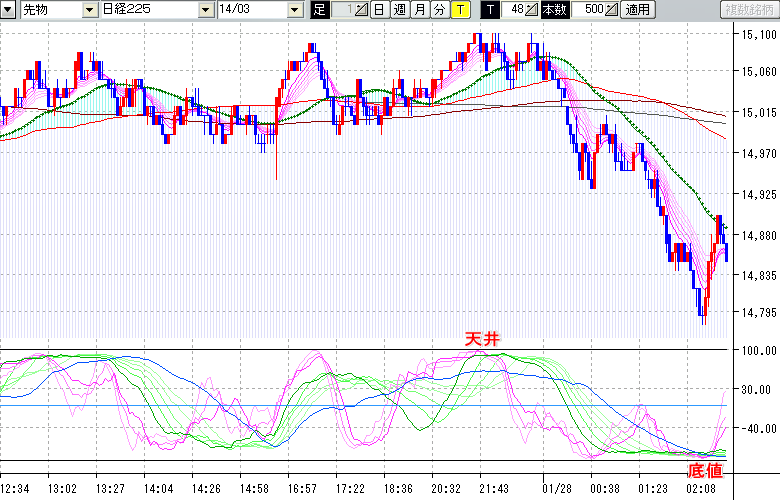
Task: Open the far-left toolbar dropdown arrow
Action: [8, 10]
